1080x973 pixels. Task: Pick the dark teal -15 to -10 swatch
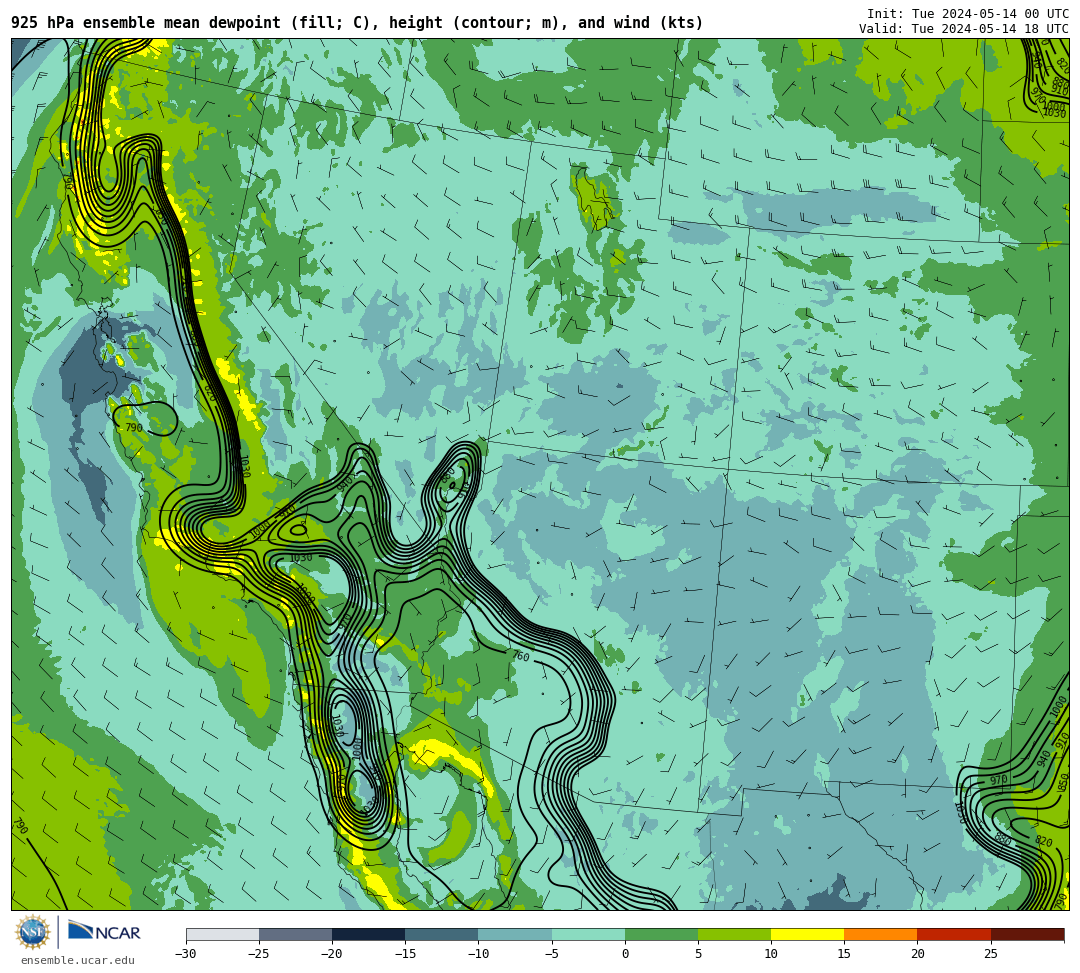[x=442, y=934]
